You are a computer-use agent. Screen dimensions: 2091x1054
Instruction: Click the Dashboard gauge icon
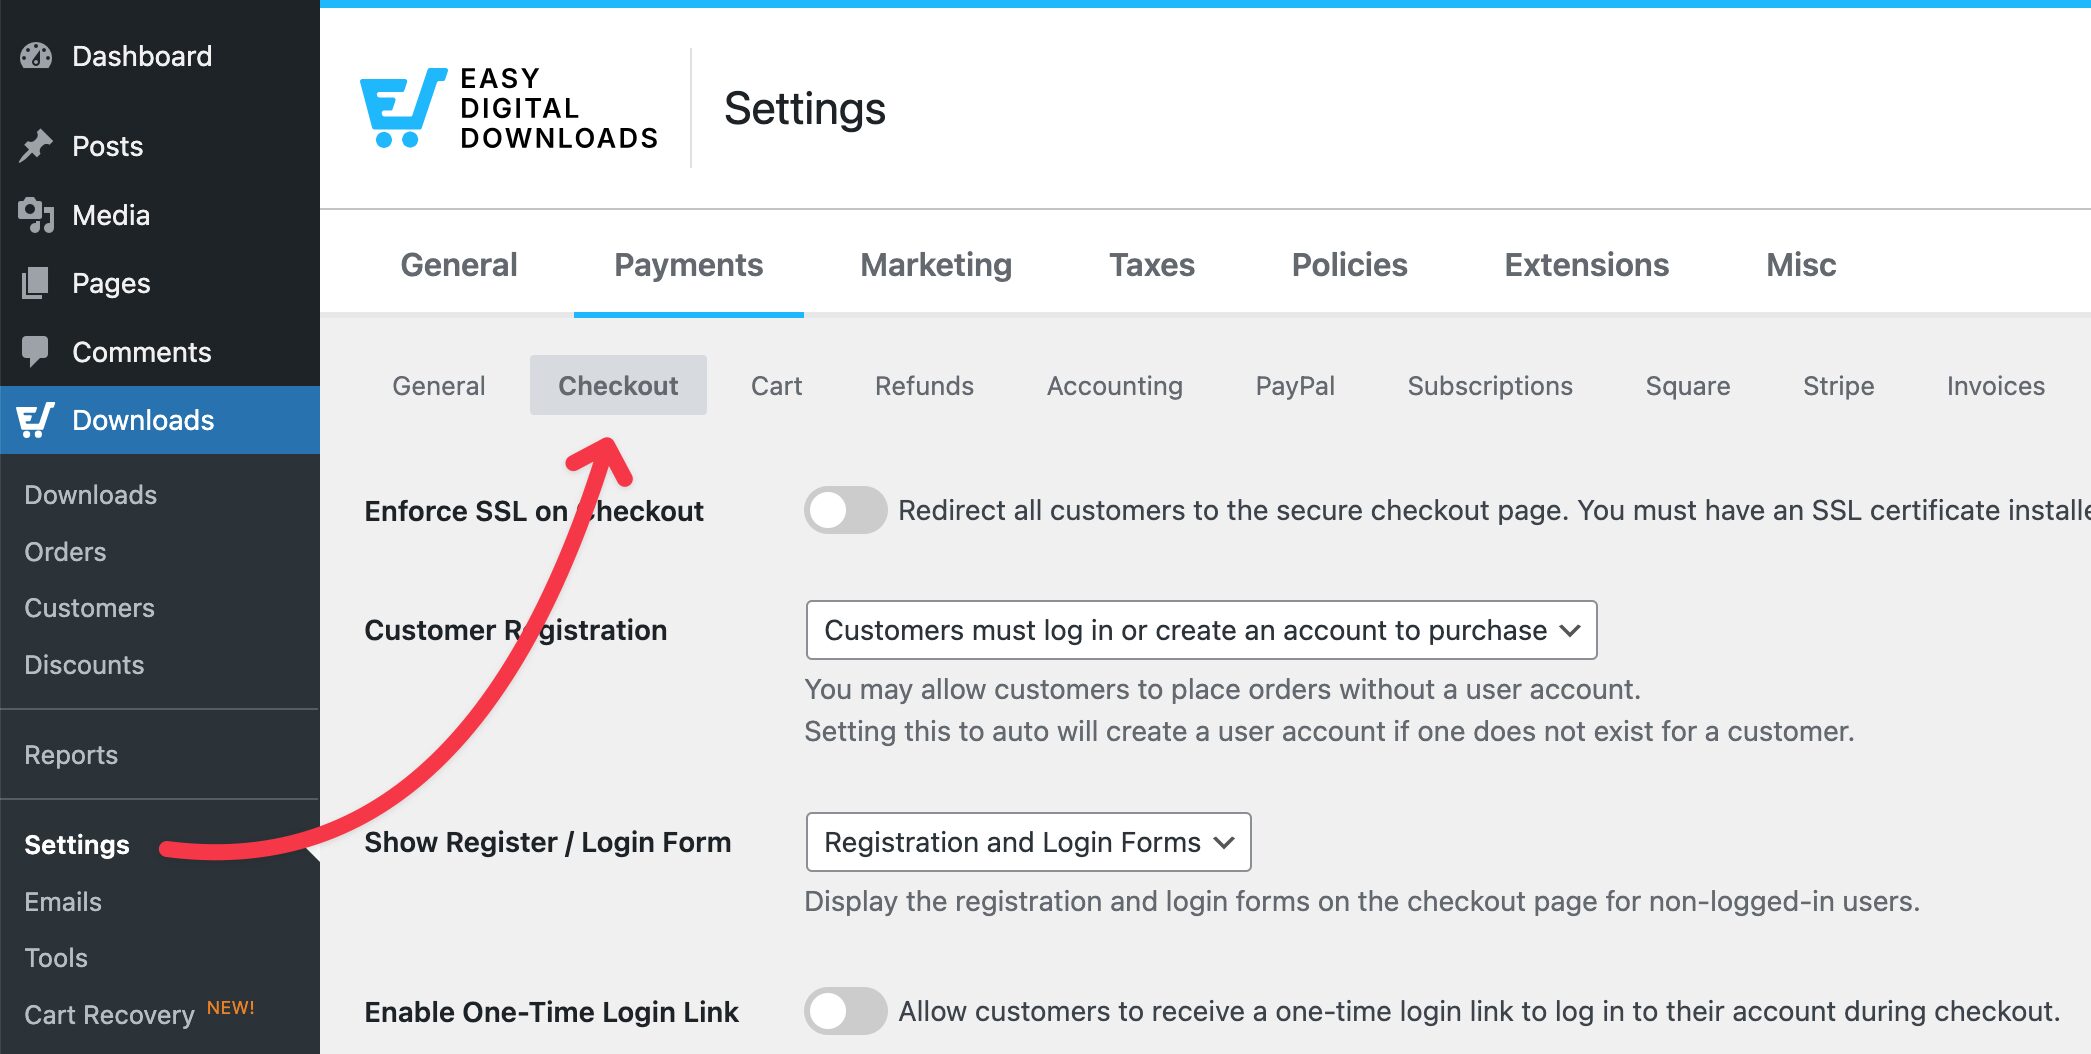(36, 56)
